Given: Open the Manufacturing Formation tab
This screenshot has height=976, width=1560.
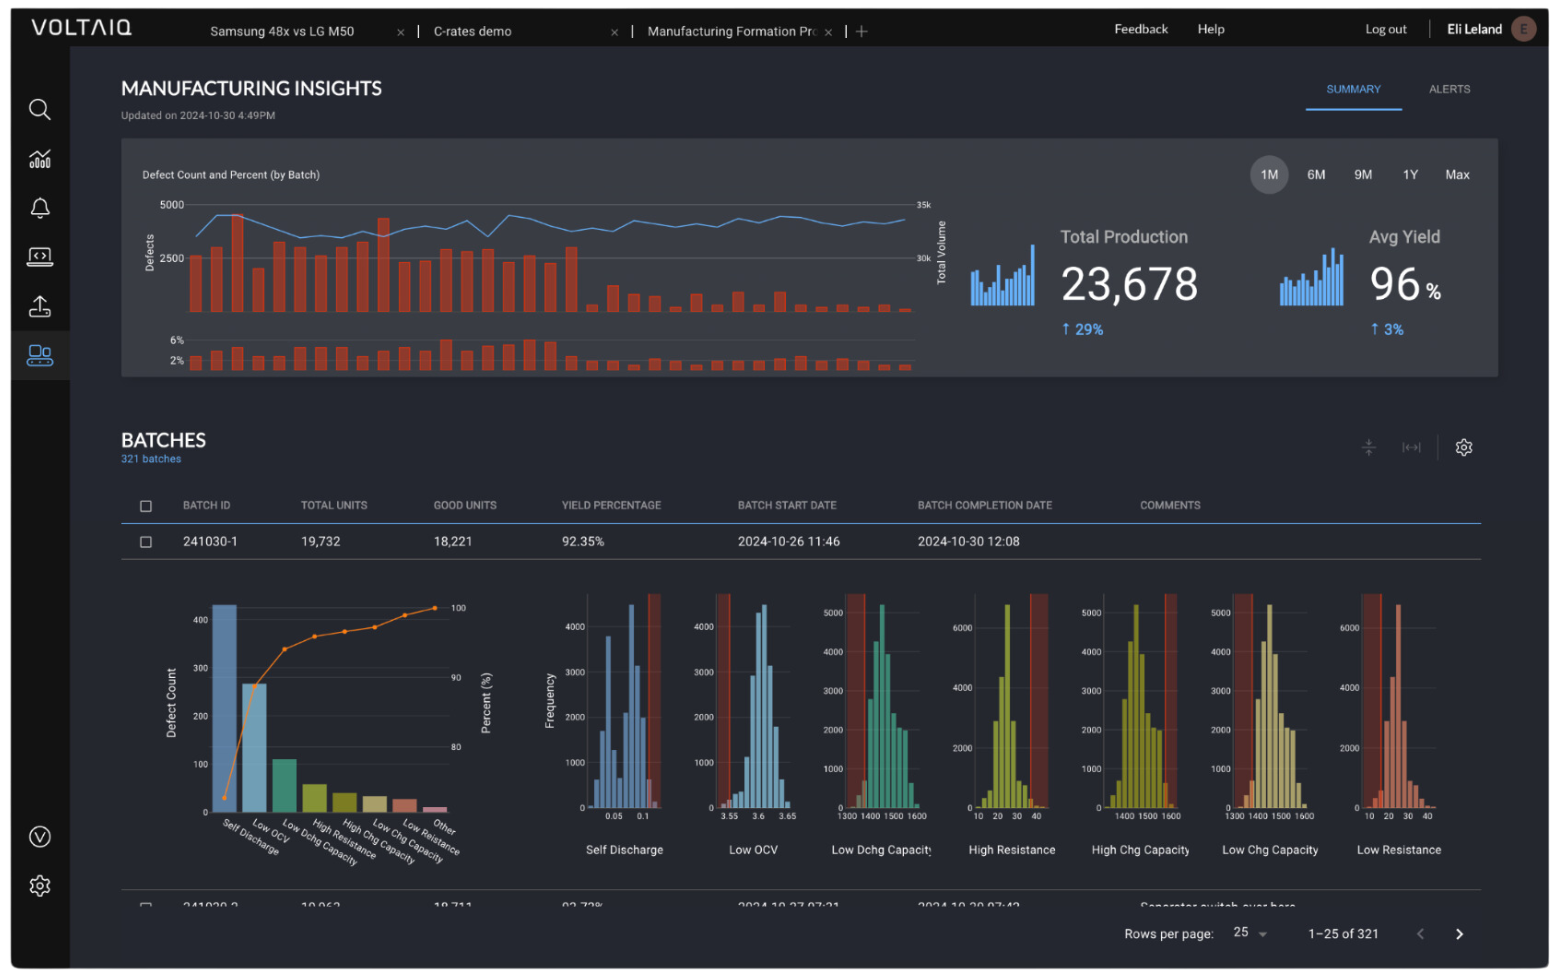Looking at the screenshot, I should (x=731, y=31).
